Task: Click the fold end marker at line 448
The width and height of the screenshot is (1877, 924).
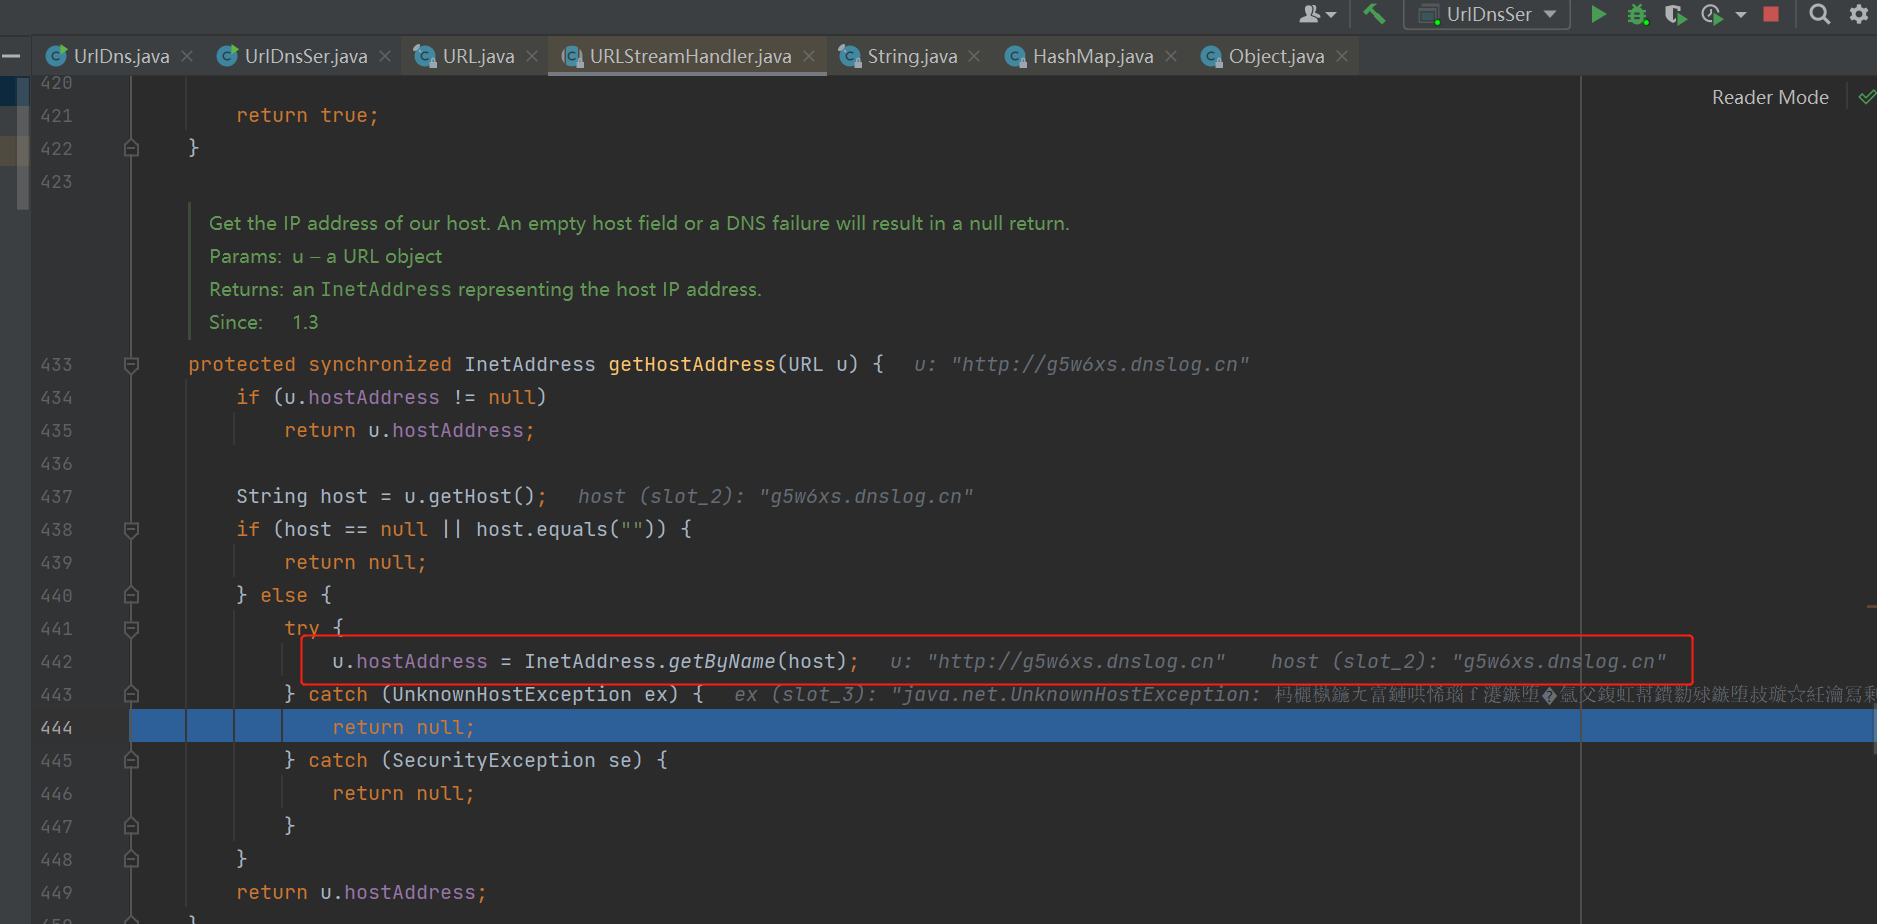Action: point(131,860)
